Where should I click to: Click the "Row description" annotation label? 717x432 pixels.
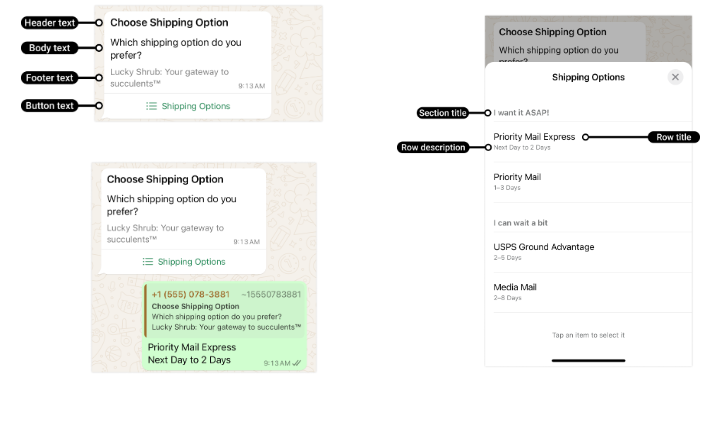(433, 148)
